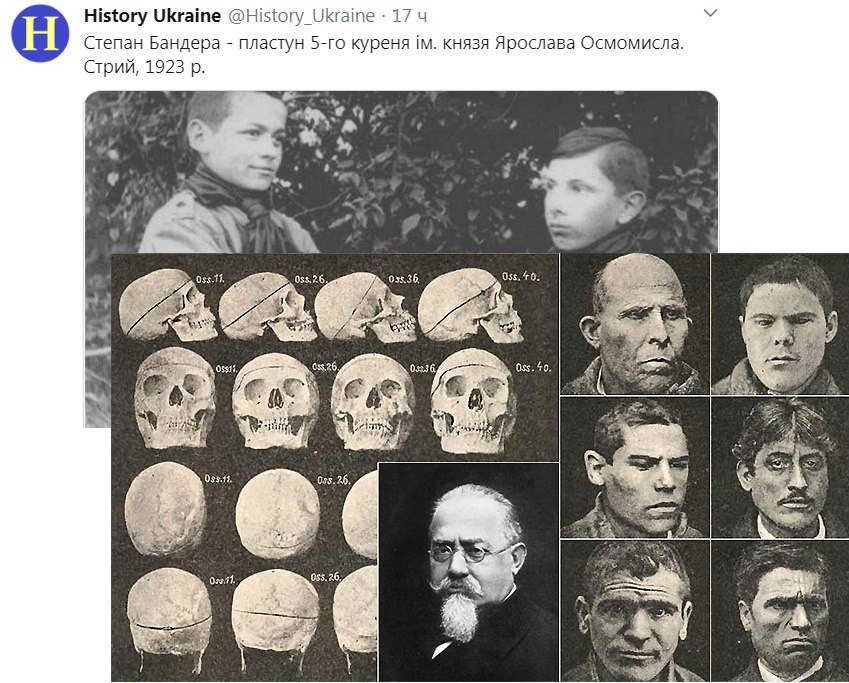Select the side-view skull labeled Oss.36

pos(365,307)
